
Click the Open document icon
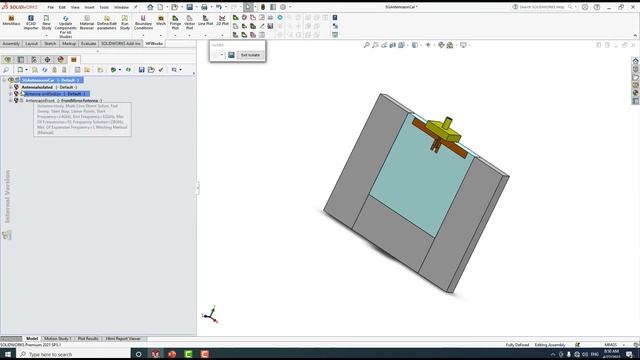175,7
